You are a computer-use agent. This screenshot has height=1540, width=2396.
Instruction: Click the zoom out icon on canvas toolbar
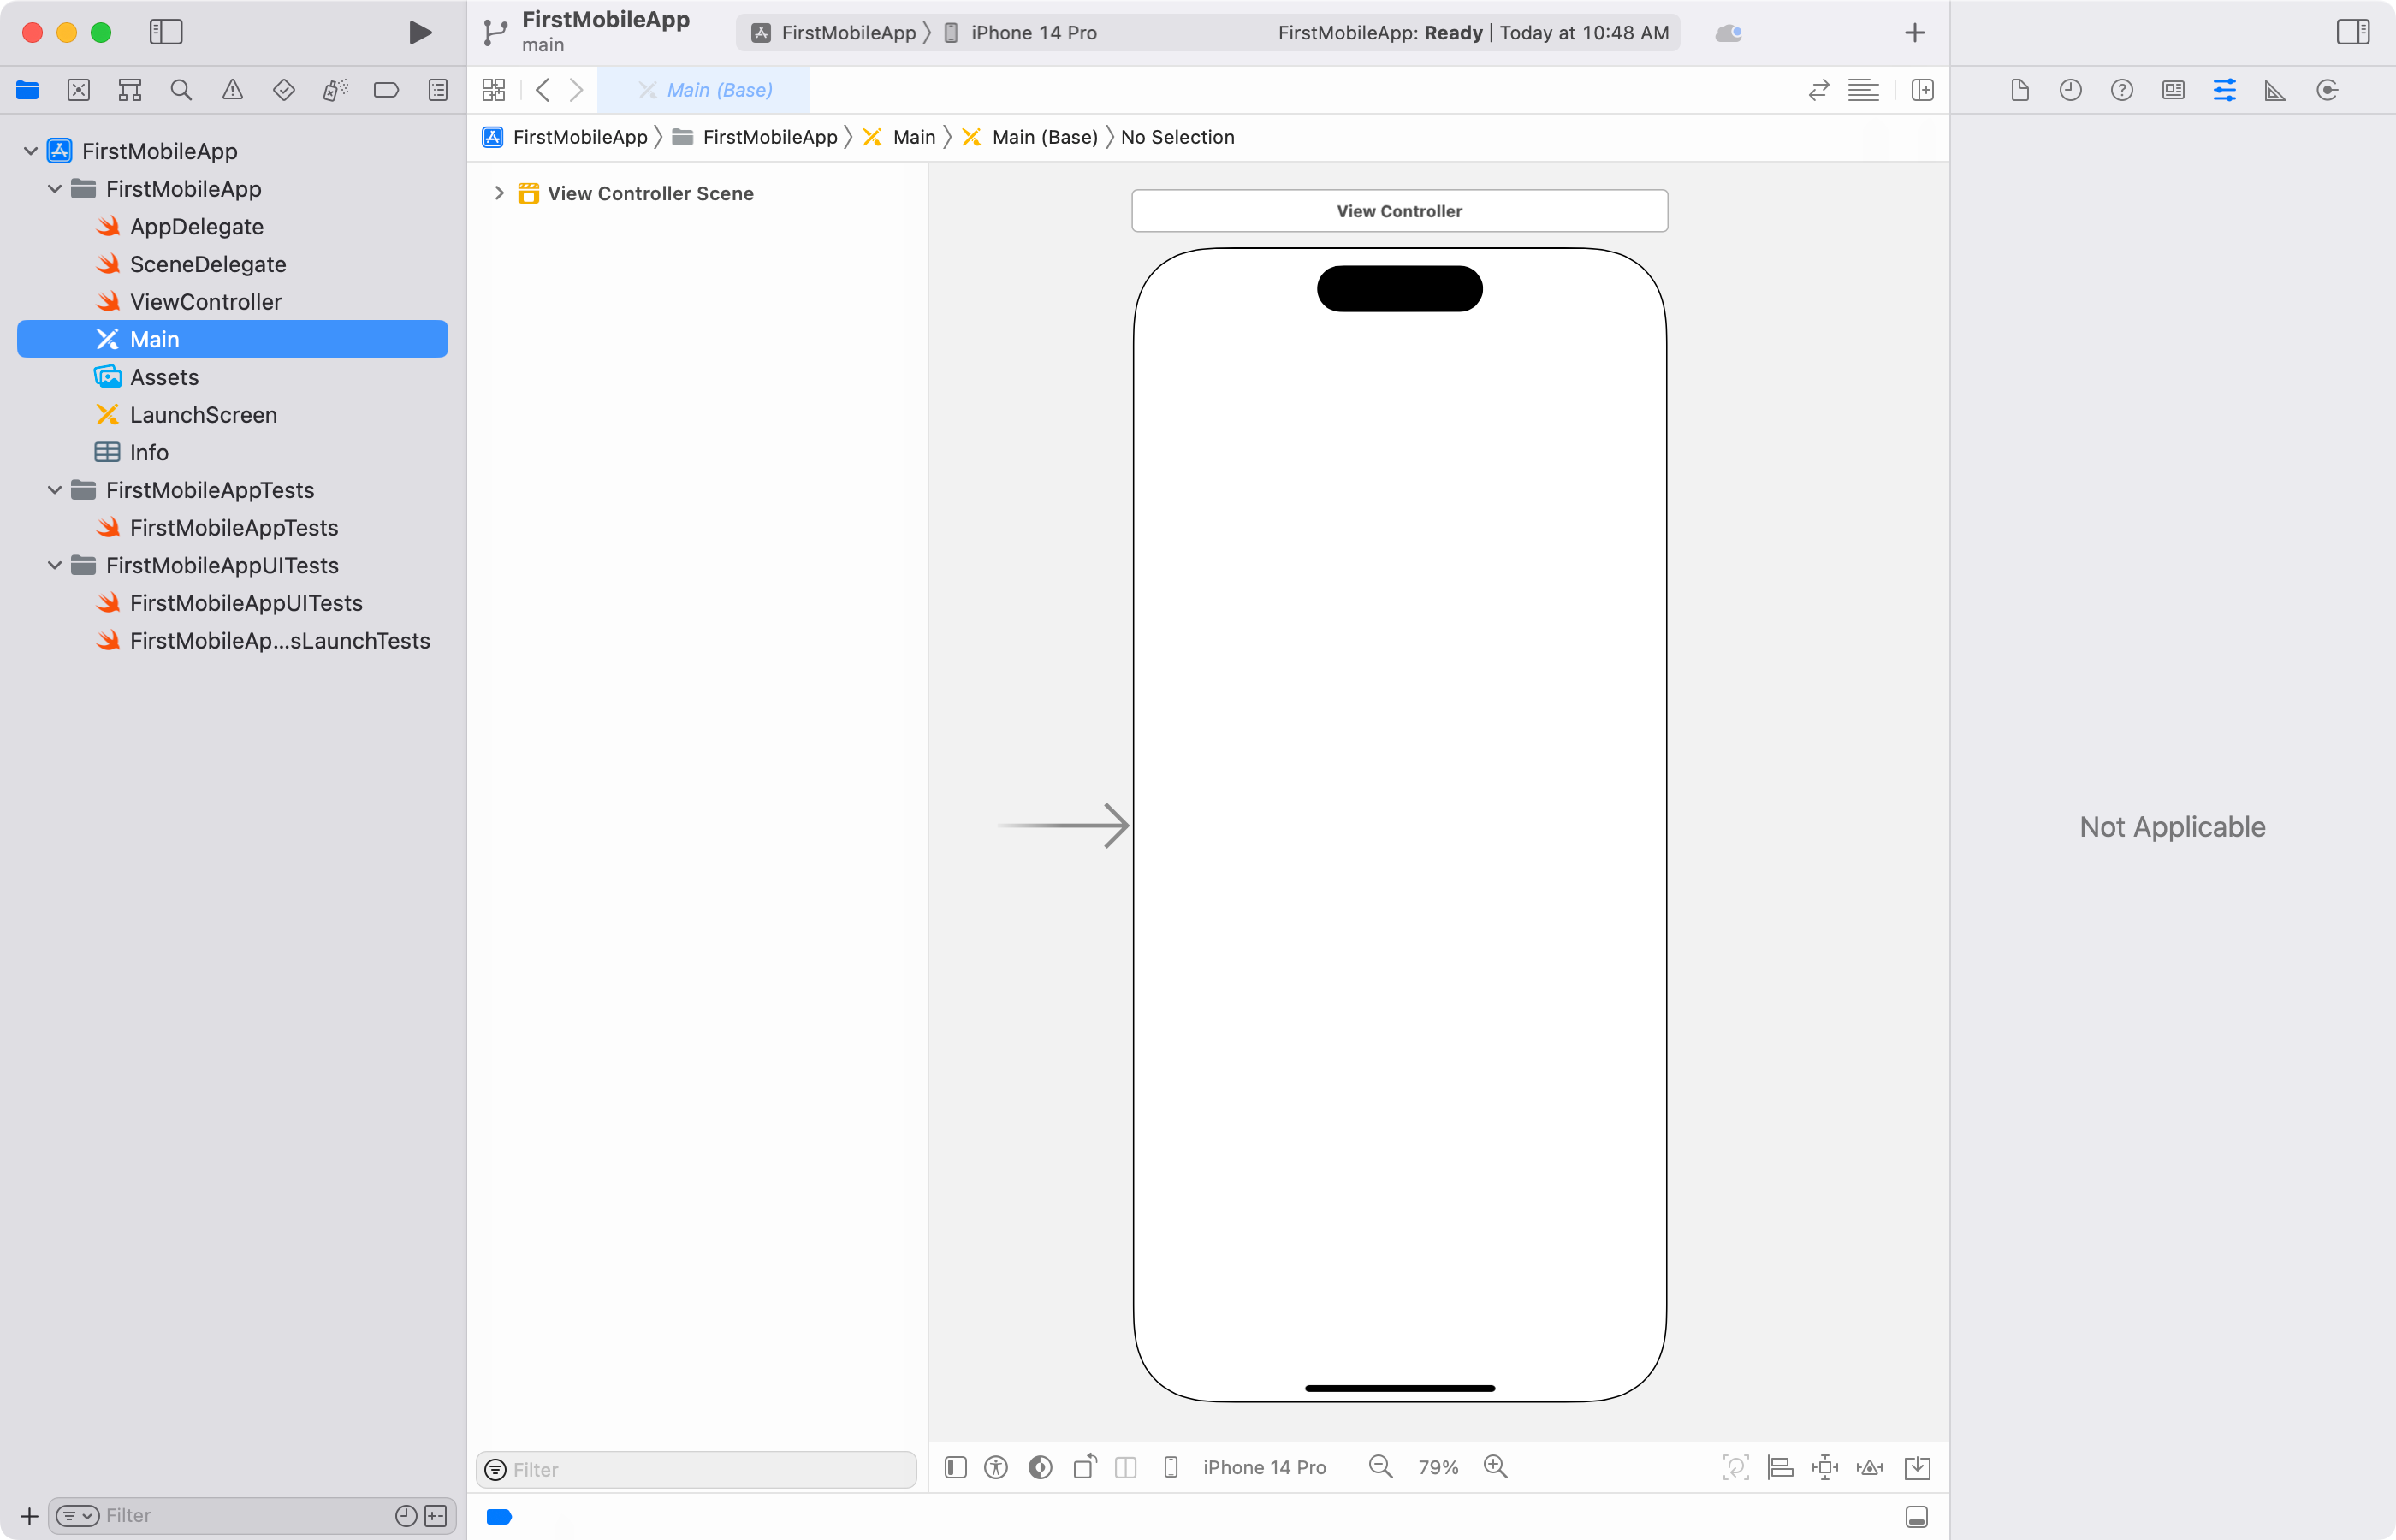1381,1466
